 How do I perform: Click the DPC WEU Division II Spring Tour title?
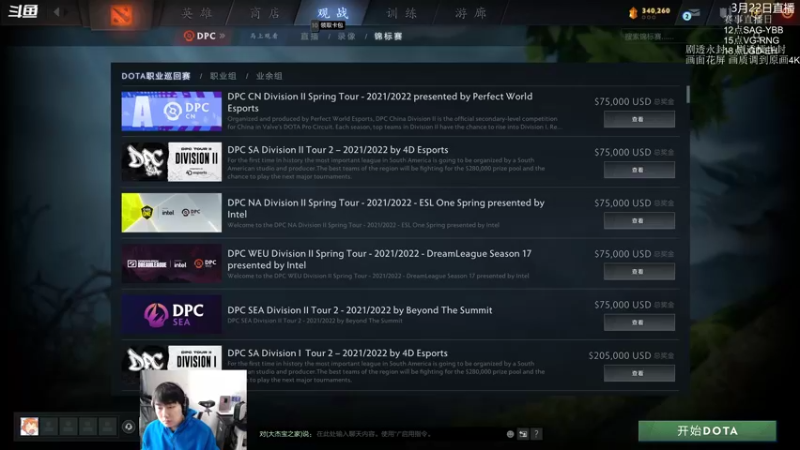point(379,259)
